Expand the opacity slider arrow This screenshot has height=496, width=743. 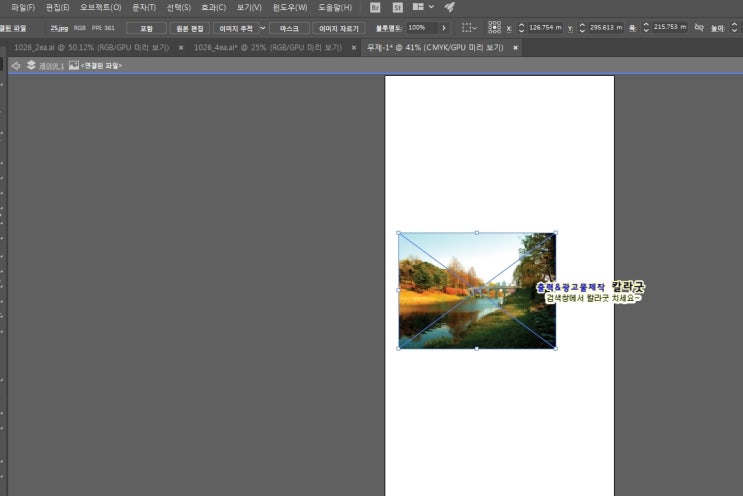pos(444,28)
